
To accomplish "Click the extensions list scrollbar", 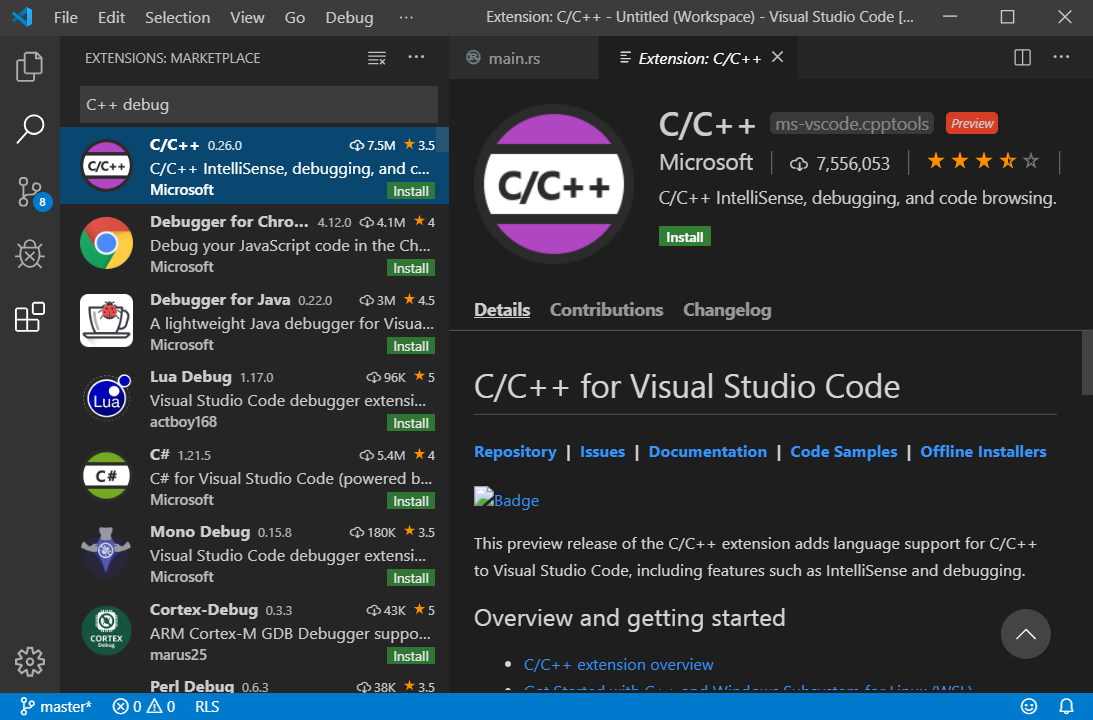I will 443,140.
